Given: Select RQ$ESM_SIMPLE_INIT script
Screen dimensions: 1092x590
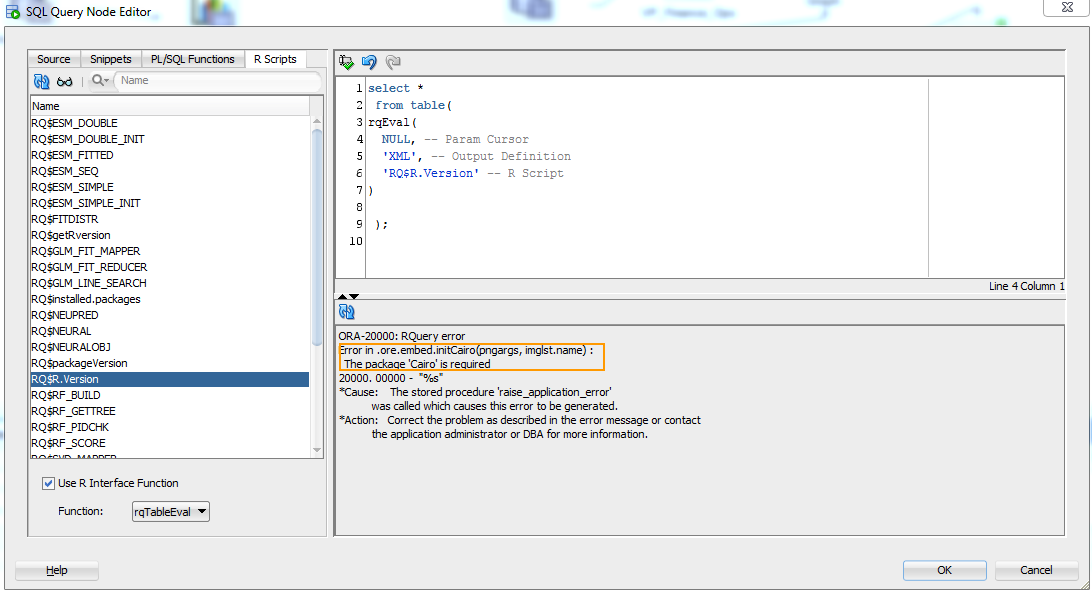Looking at the screenshot, I should pos(170,203).
